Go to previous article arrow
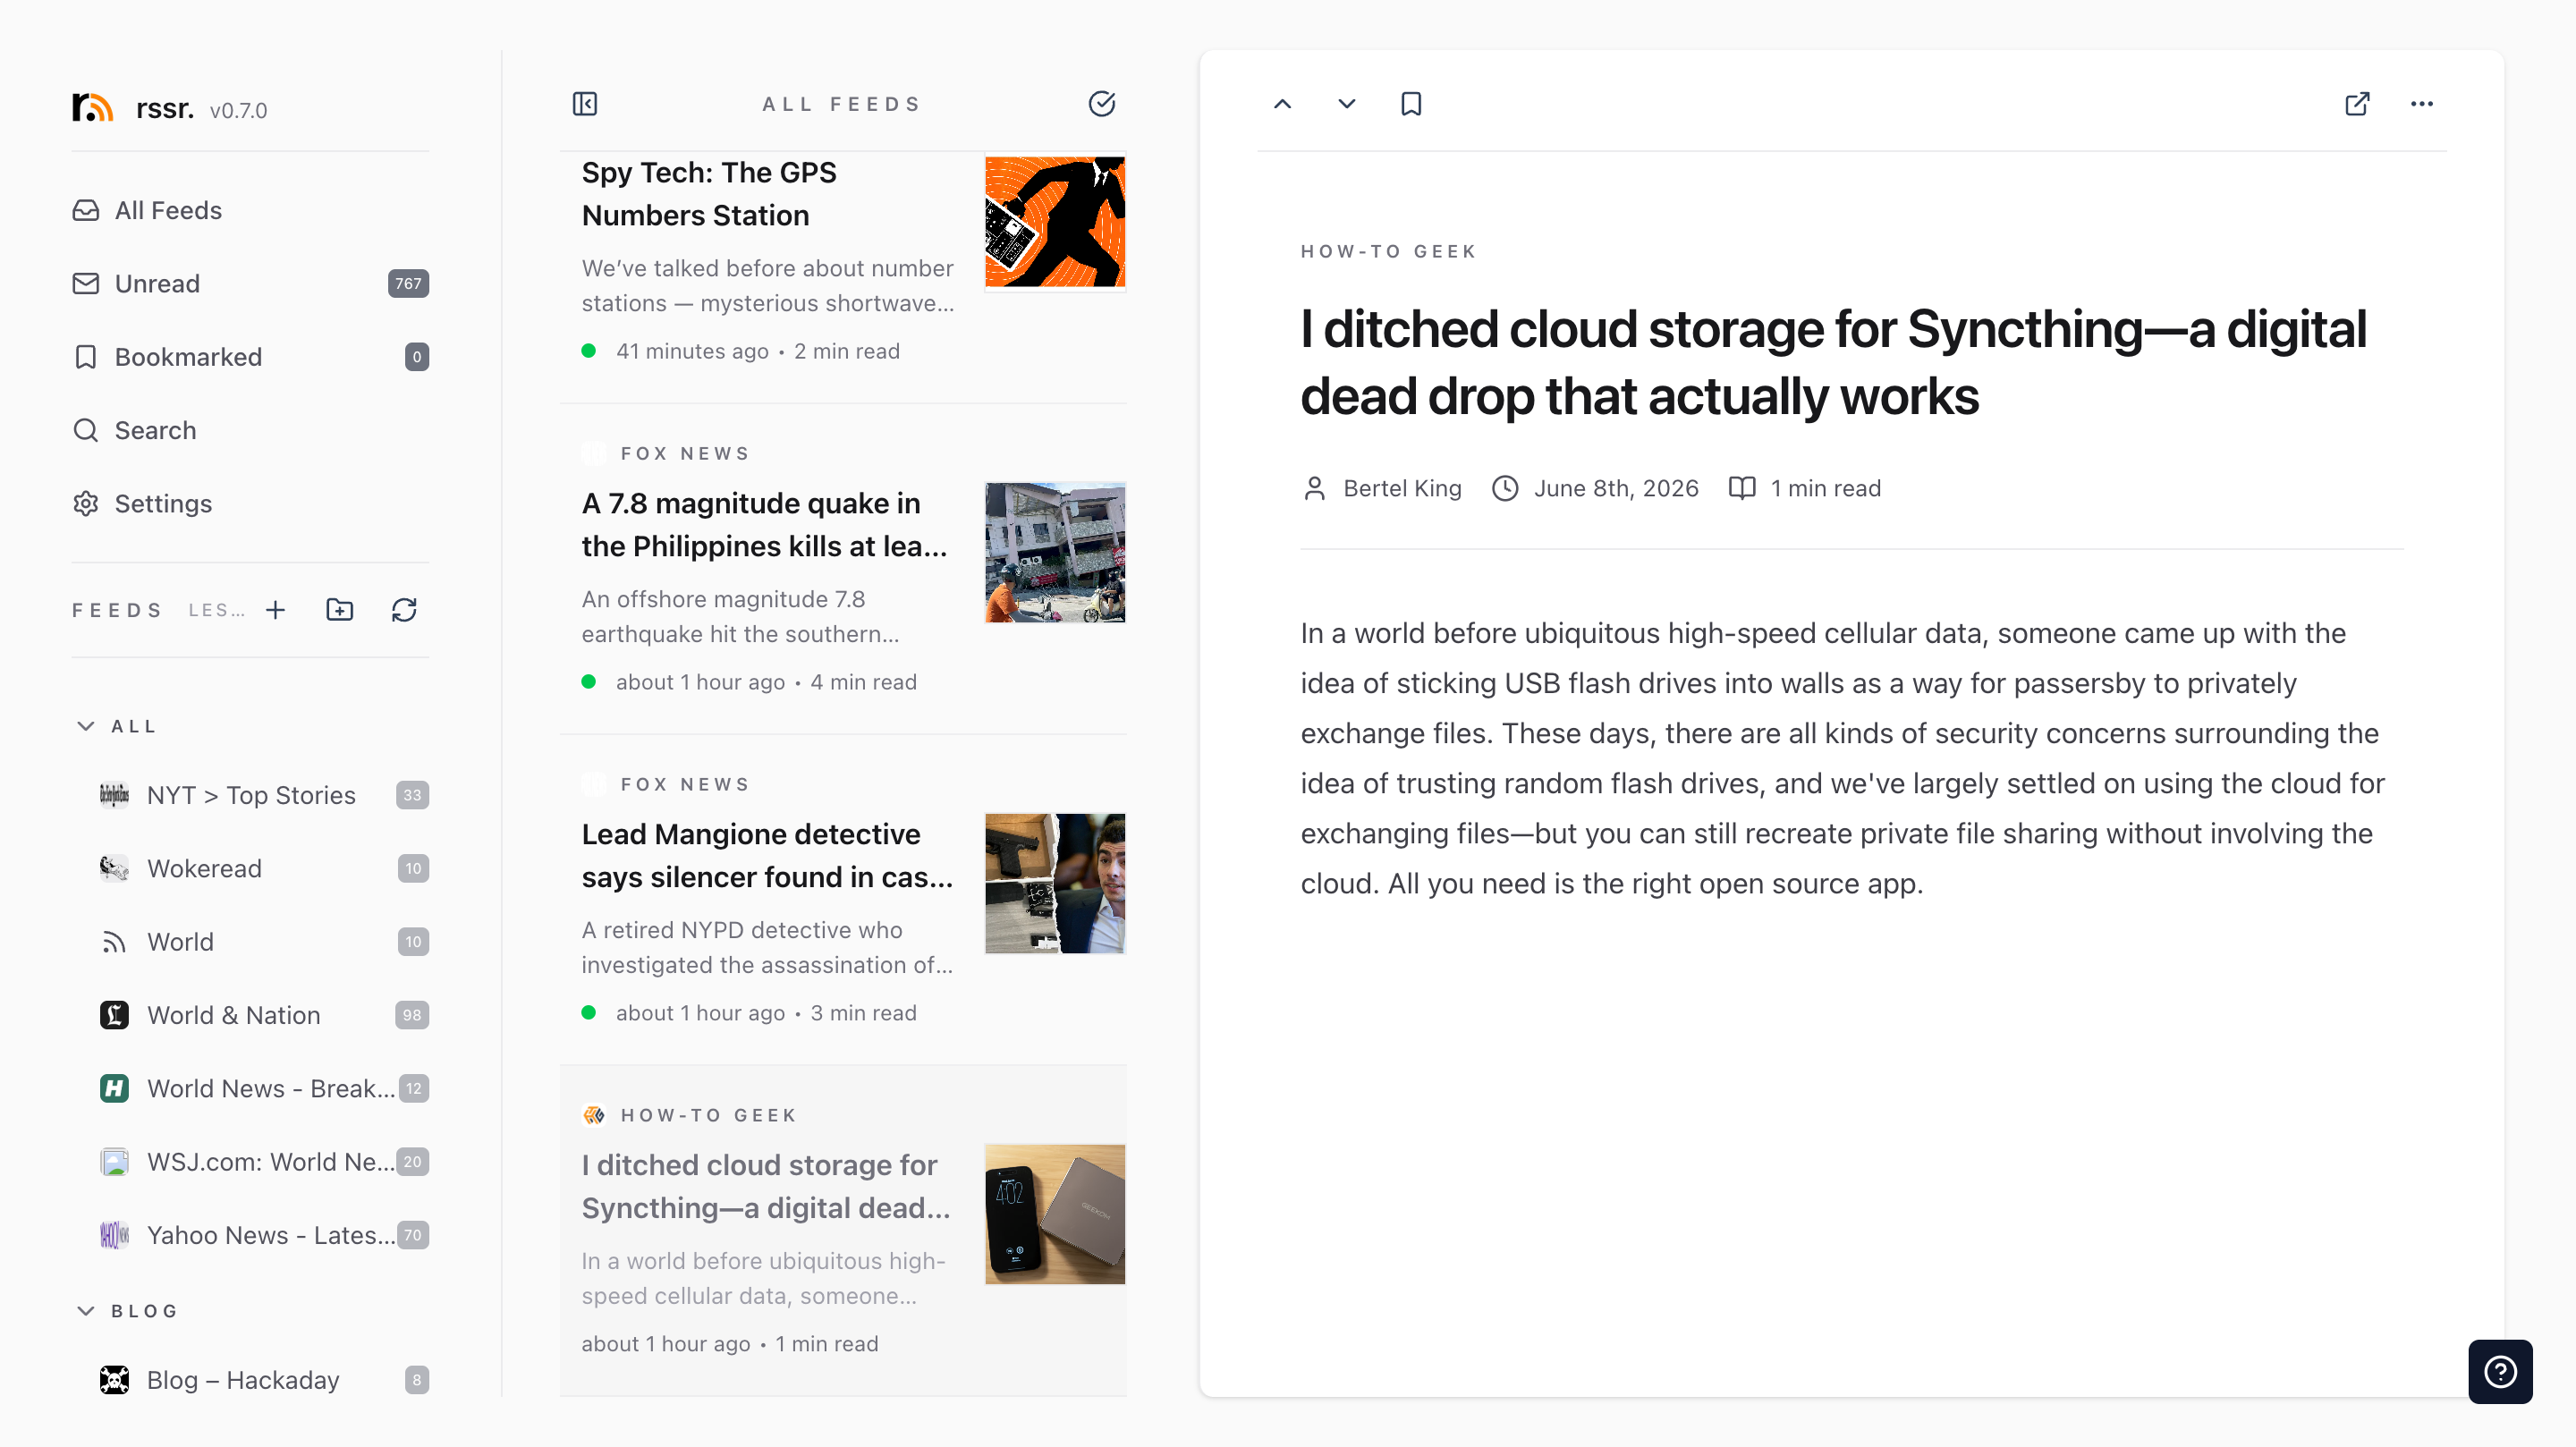Image resolution: width=2576 pixels, height=1447 pixels. (x=1283, y=104)
